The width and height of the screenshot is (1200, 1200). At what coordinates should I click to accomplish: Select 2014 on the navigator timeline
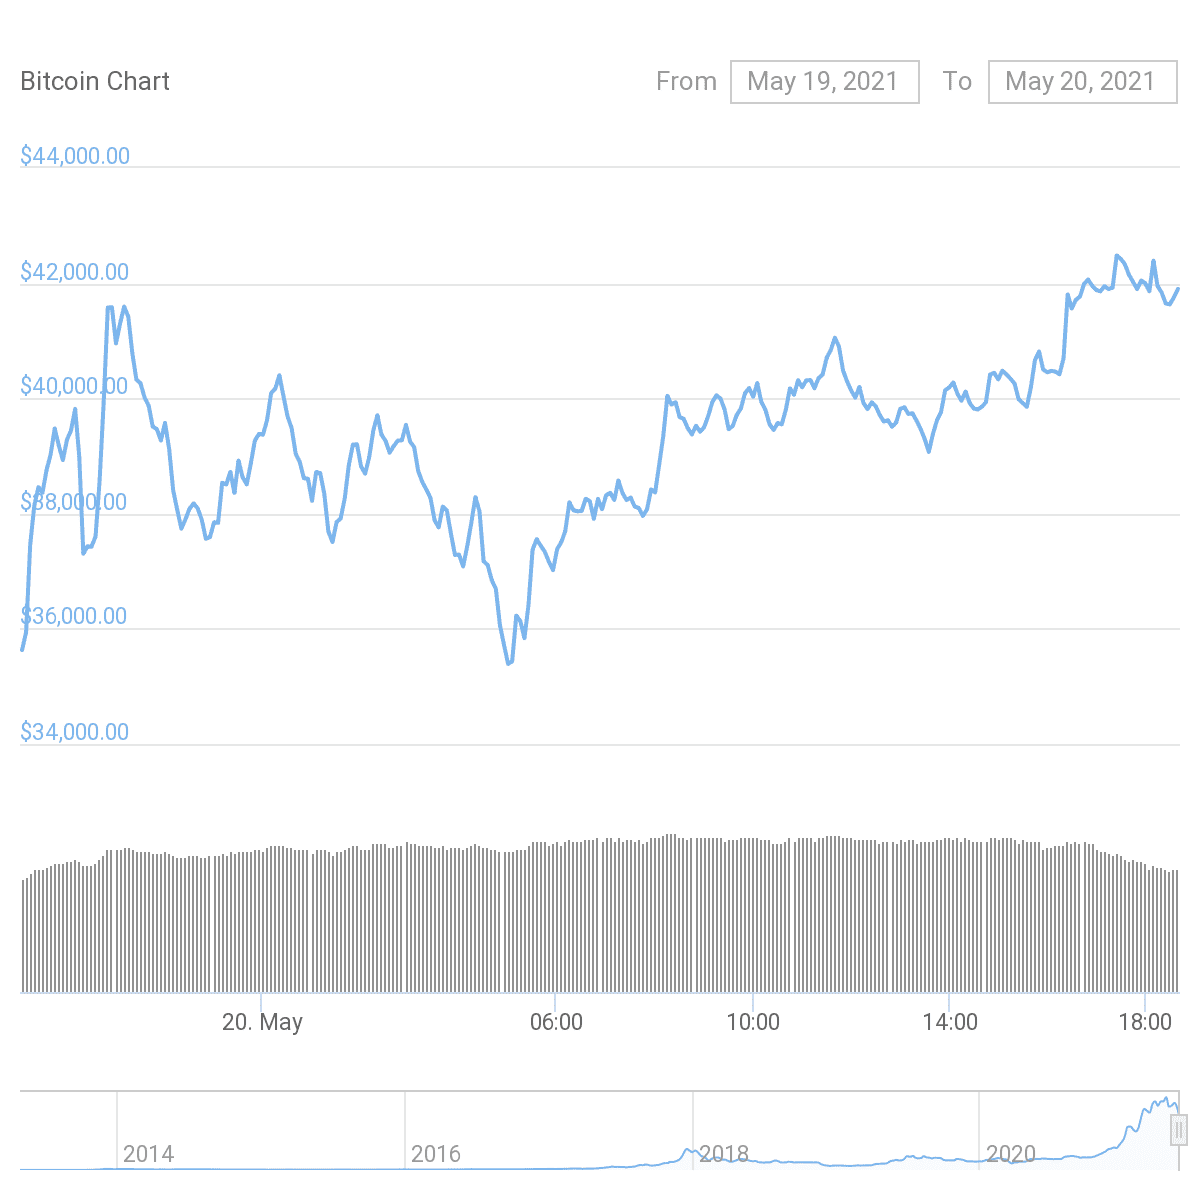(x=148, y=1154)
